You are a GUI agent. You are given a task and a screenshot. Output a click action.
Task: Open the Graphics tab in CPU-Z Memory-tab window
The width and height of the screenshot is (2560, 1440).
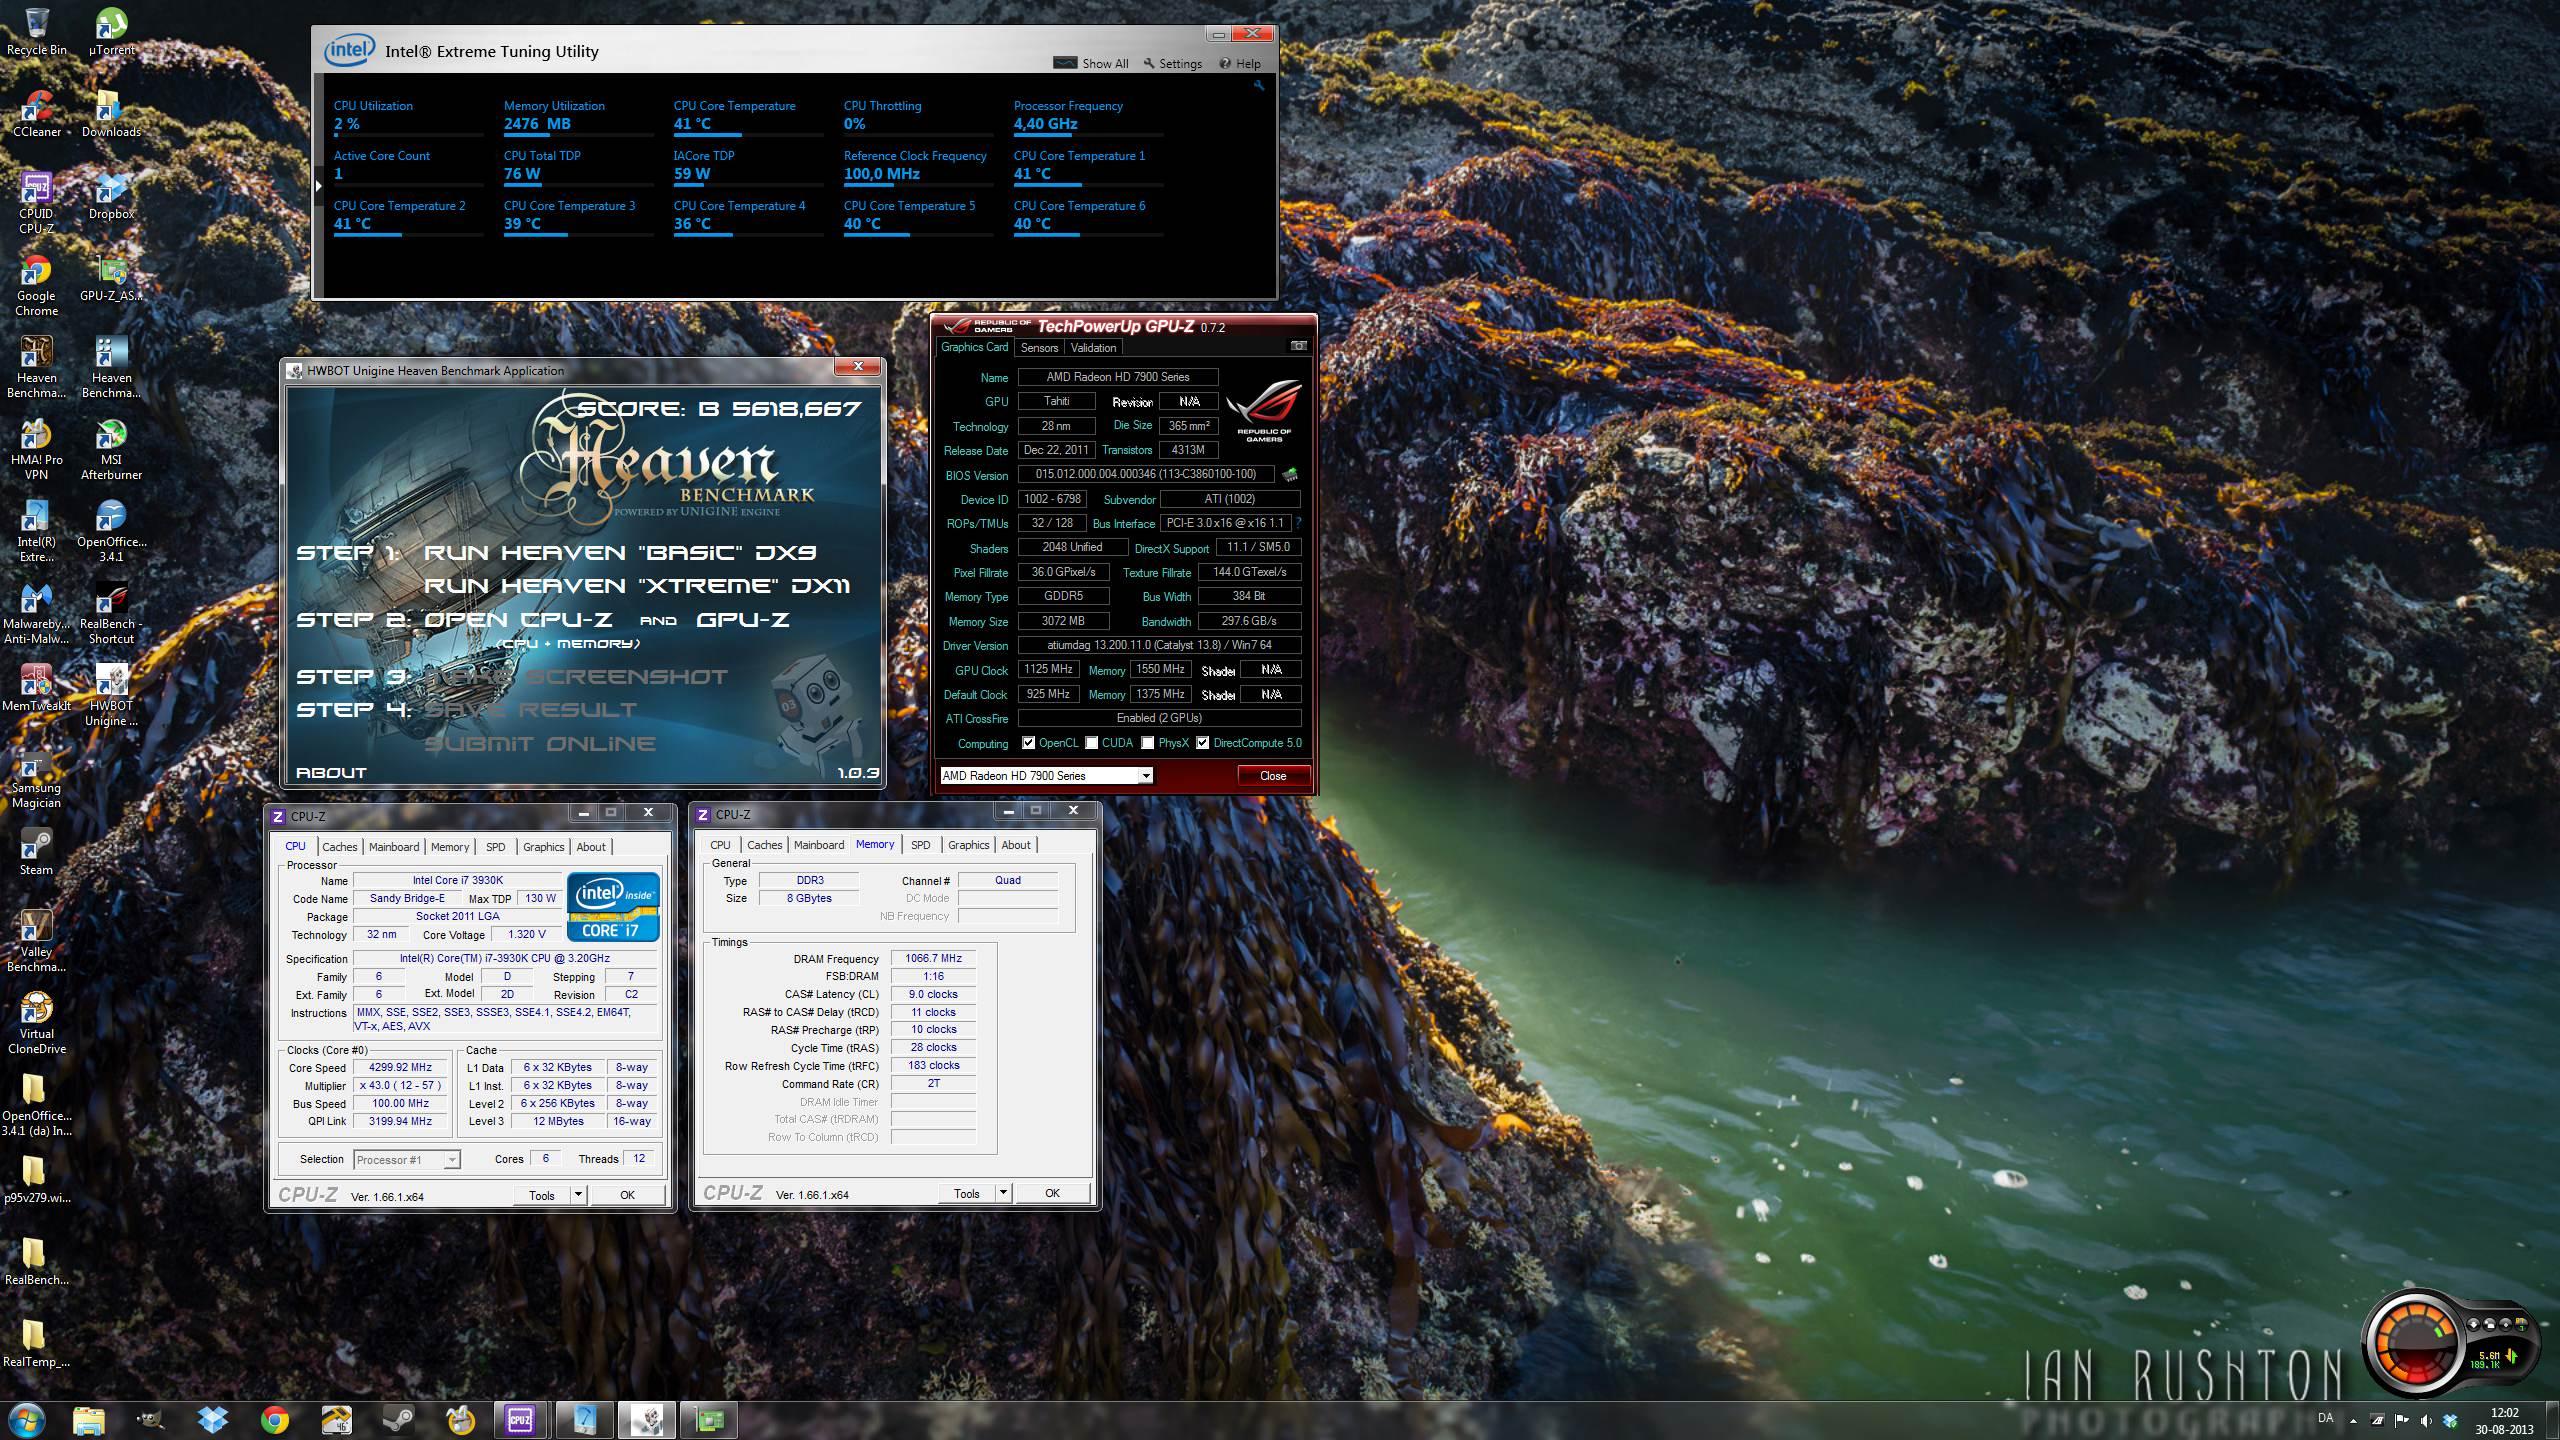[968, 845]
